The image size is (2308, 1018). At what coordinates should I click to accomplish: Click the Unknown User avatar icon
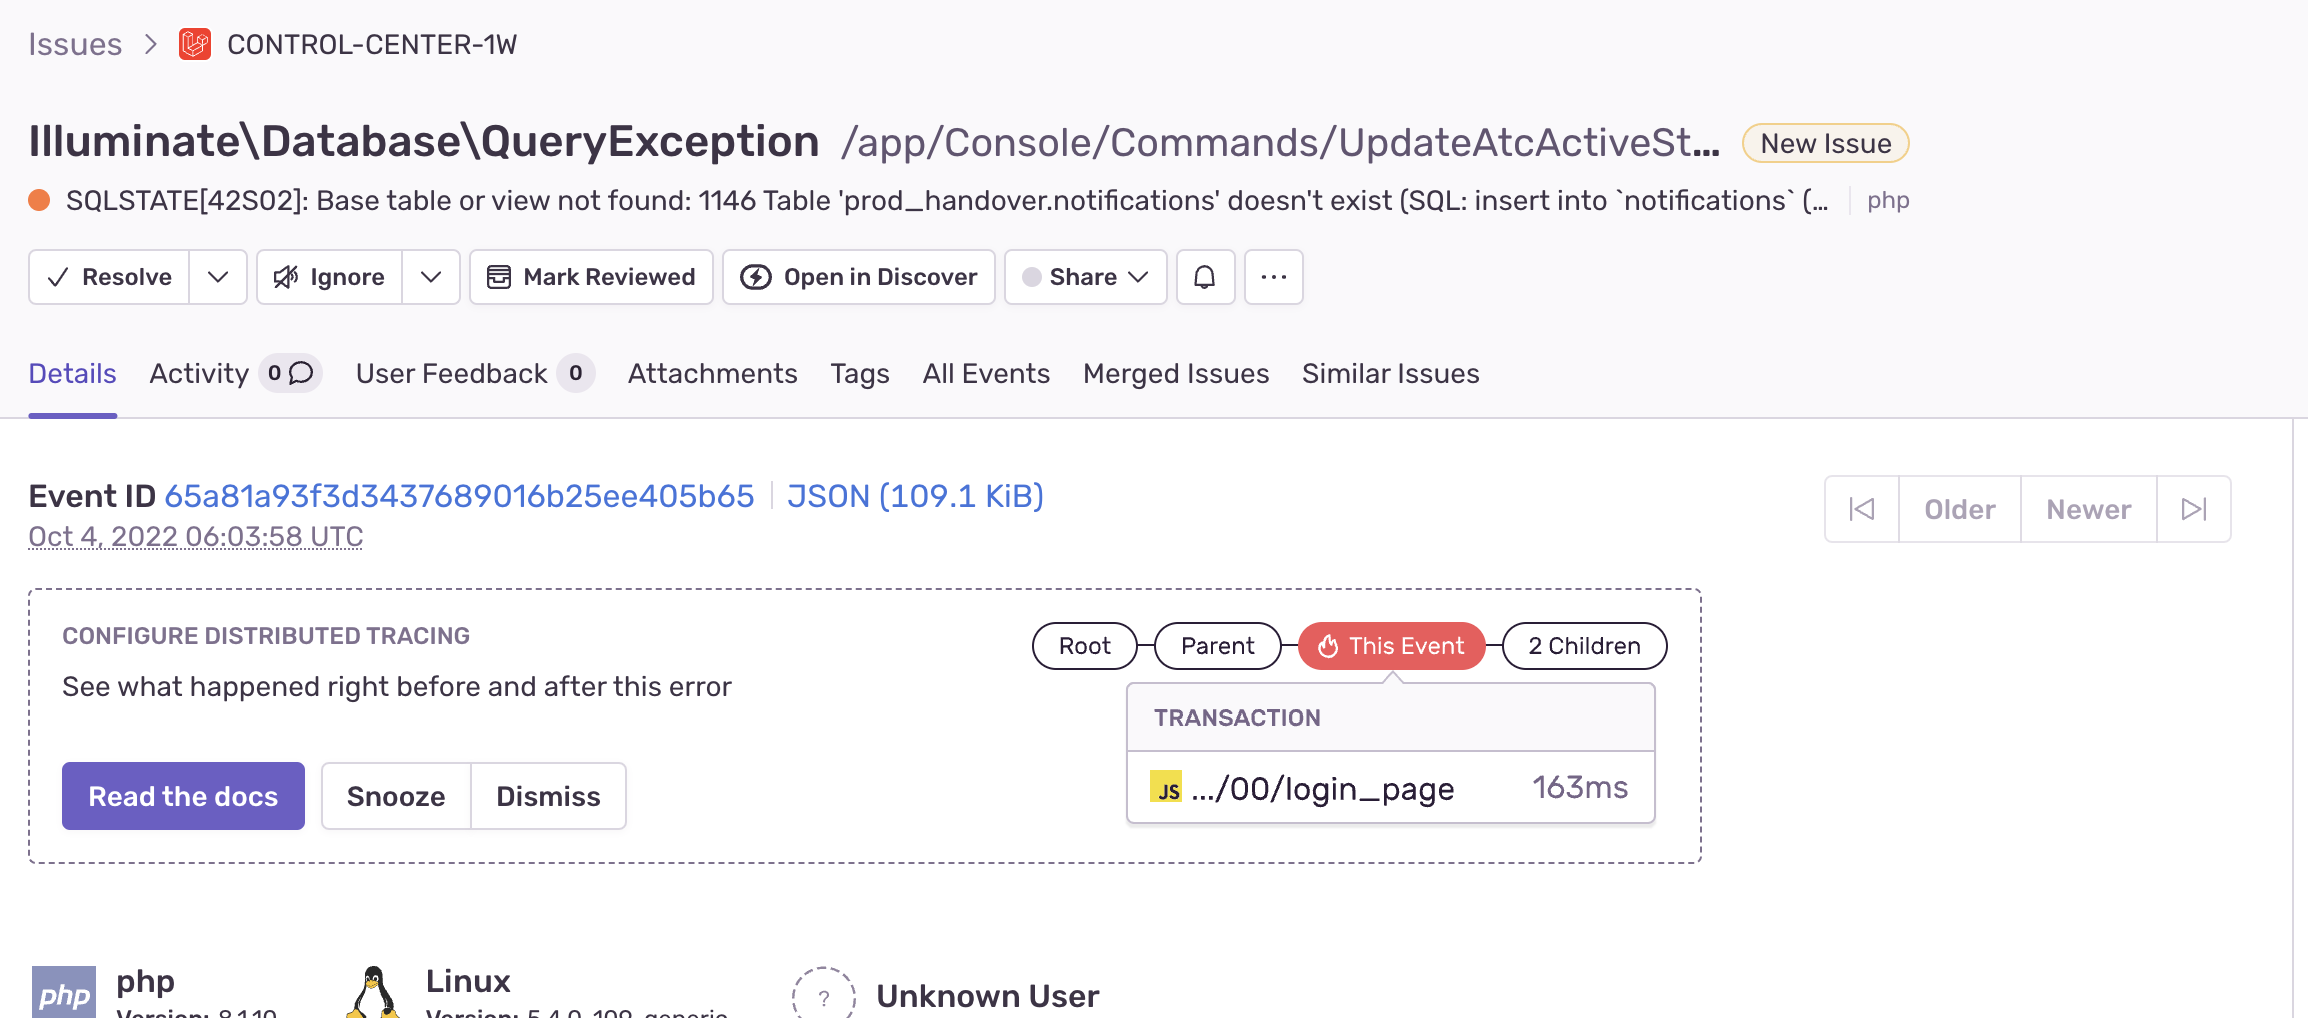pos(823,995)
